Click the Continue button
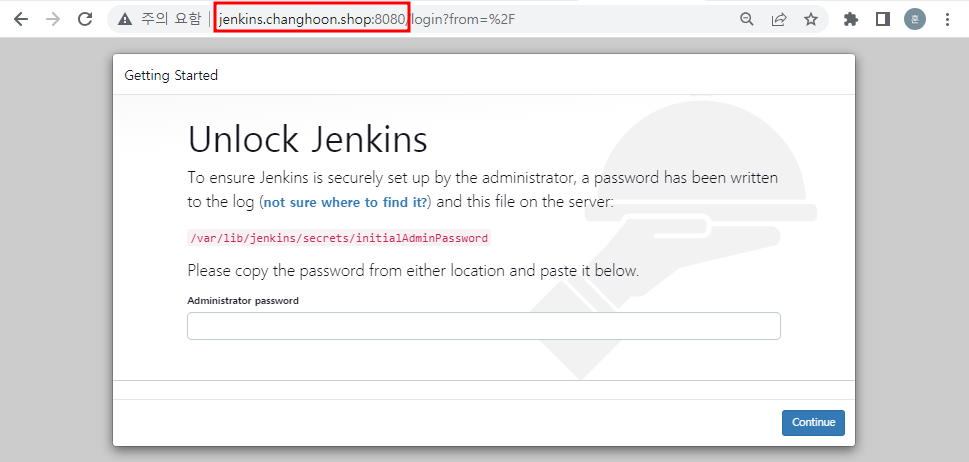The image size is (969, 462). (x=813, y=422)
